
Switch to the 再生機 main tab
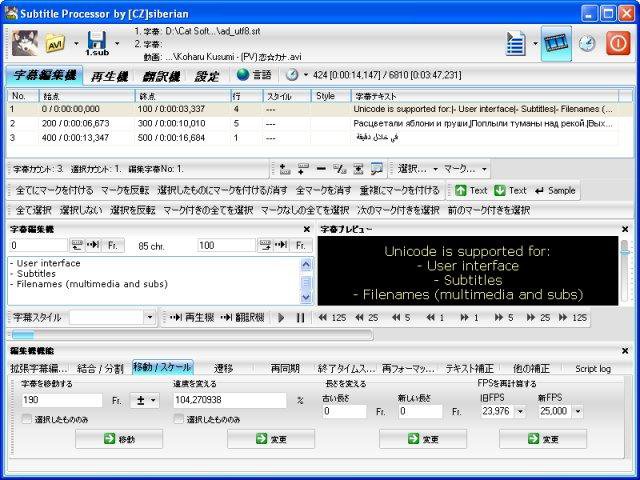[x=109, y=76]
